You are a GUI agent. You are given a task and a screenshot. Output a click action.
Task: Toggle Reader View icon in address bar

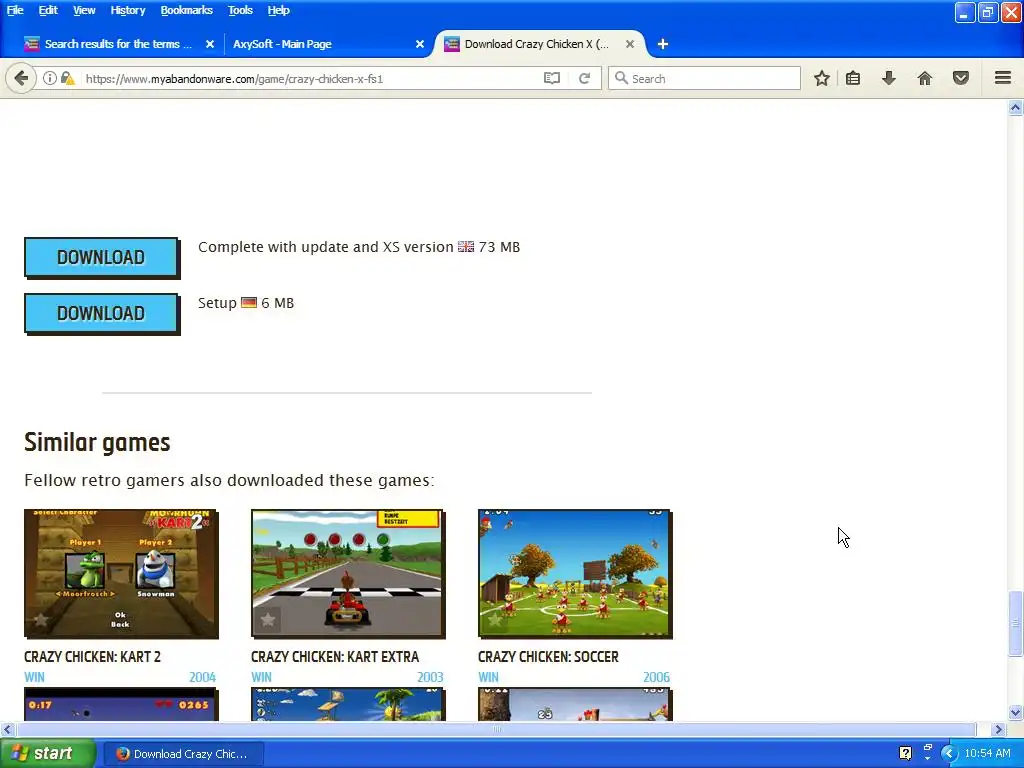552,78
